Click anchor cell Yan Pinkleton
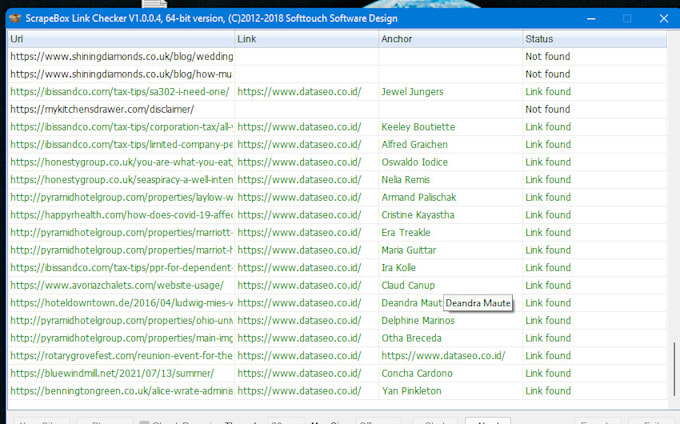Viewport: 680px width, 424px height. [x=412, y=391]
